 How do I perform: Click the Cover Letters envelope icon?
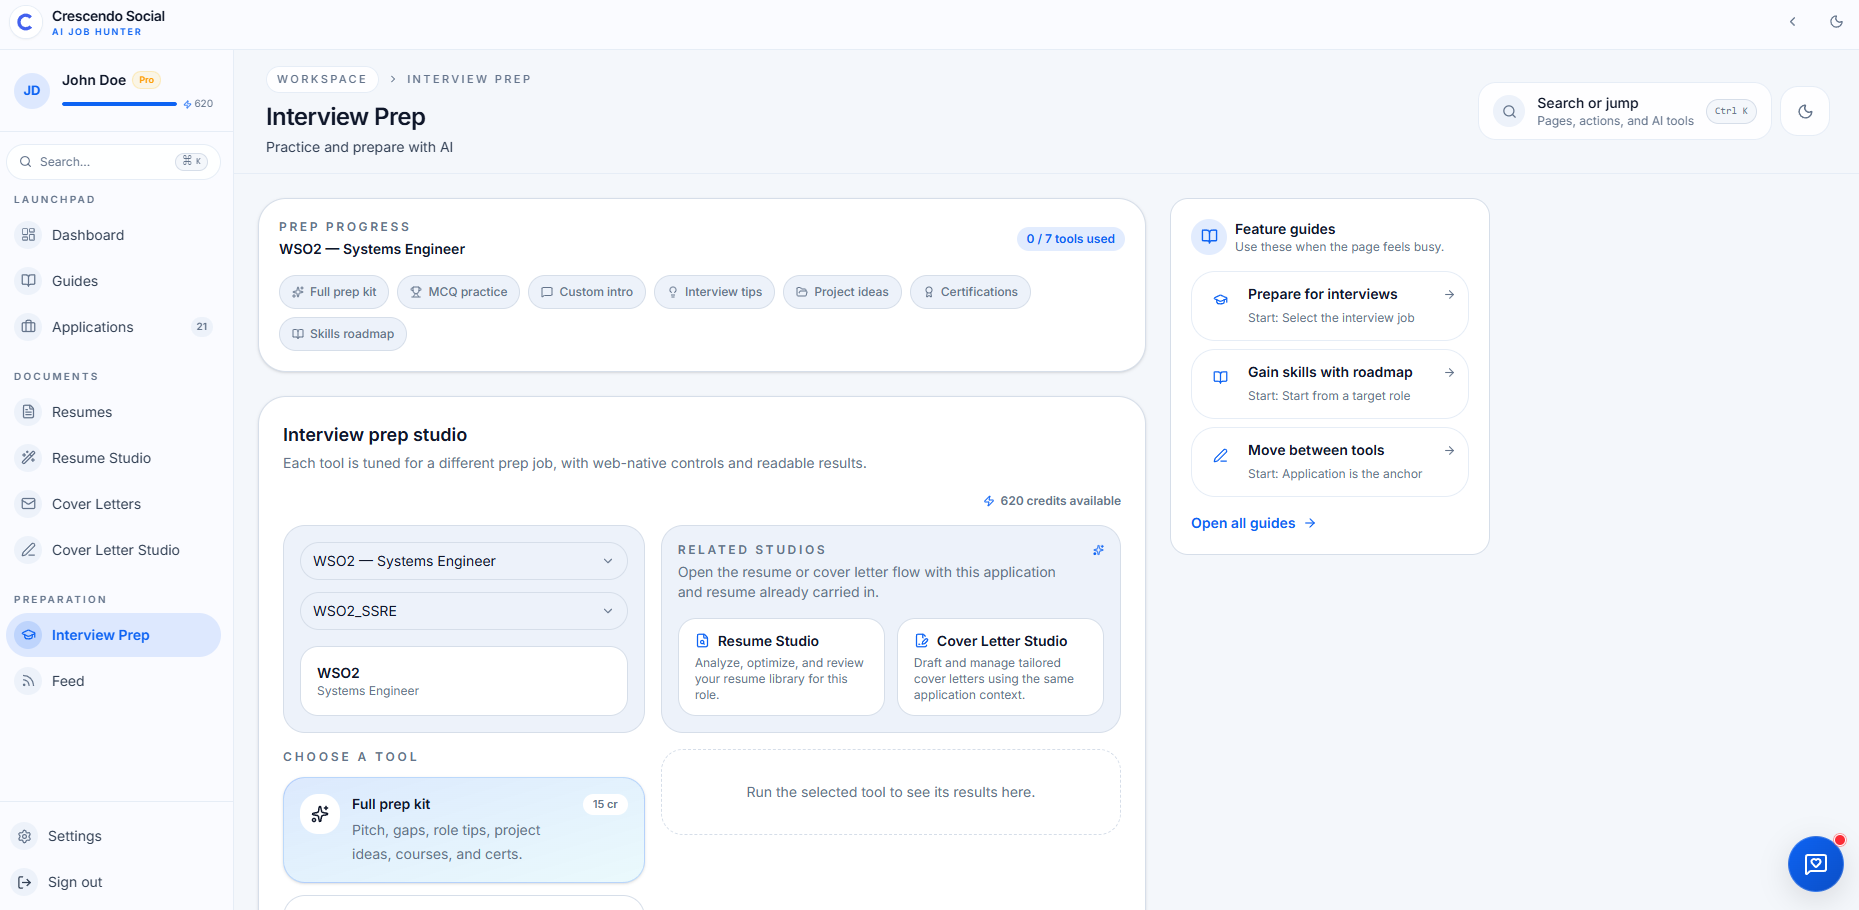(x=29, y=504)
